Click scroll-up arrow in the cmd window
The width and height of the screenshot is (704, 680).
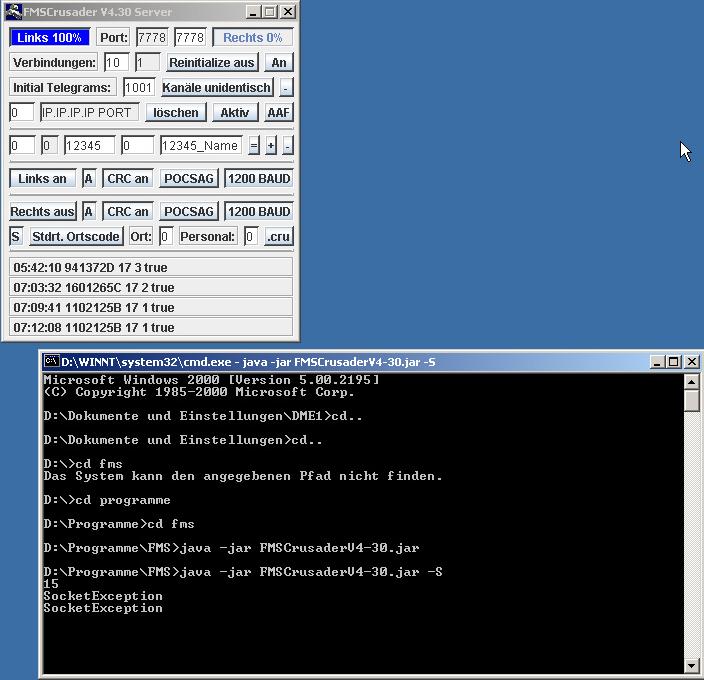[692, 381]
